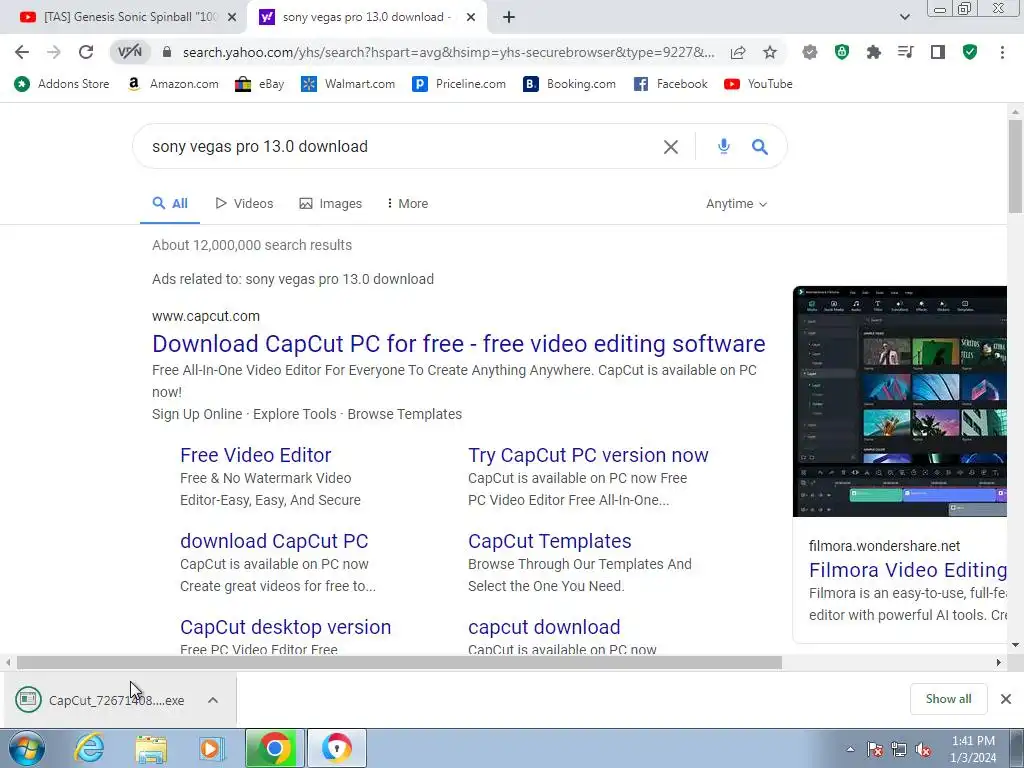This screenshot has width=1024, height=768.
Task: Open Filmora Video Editing link
Action: 908,570
